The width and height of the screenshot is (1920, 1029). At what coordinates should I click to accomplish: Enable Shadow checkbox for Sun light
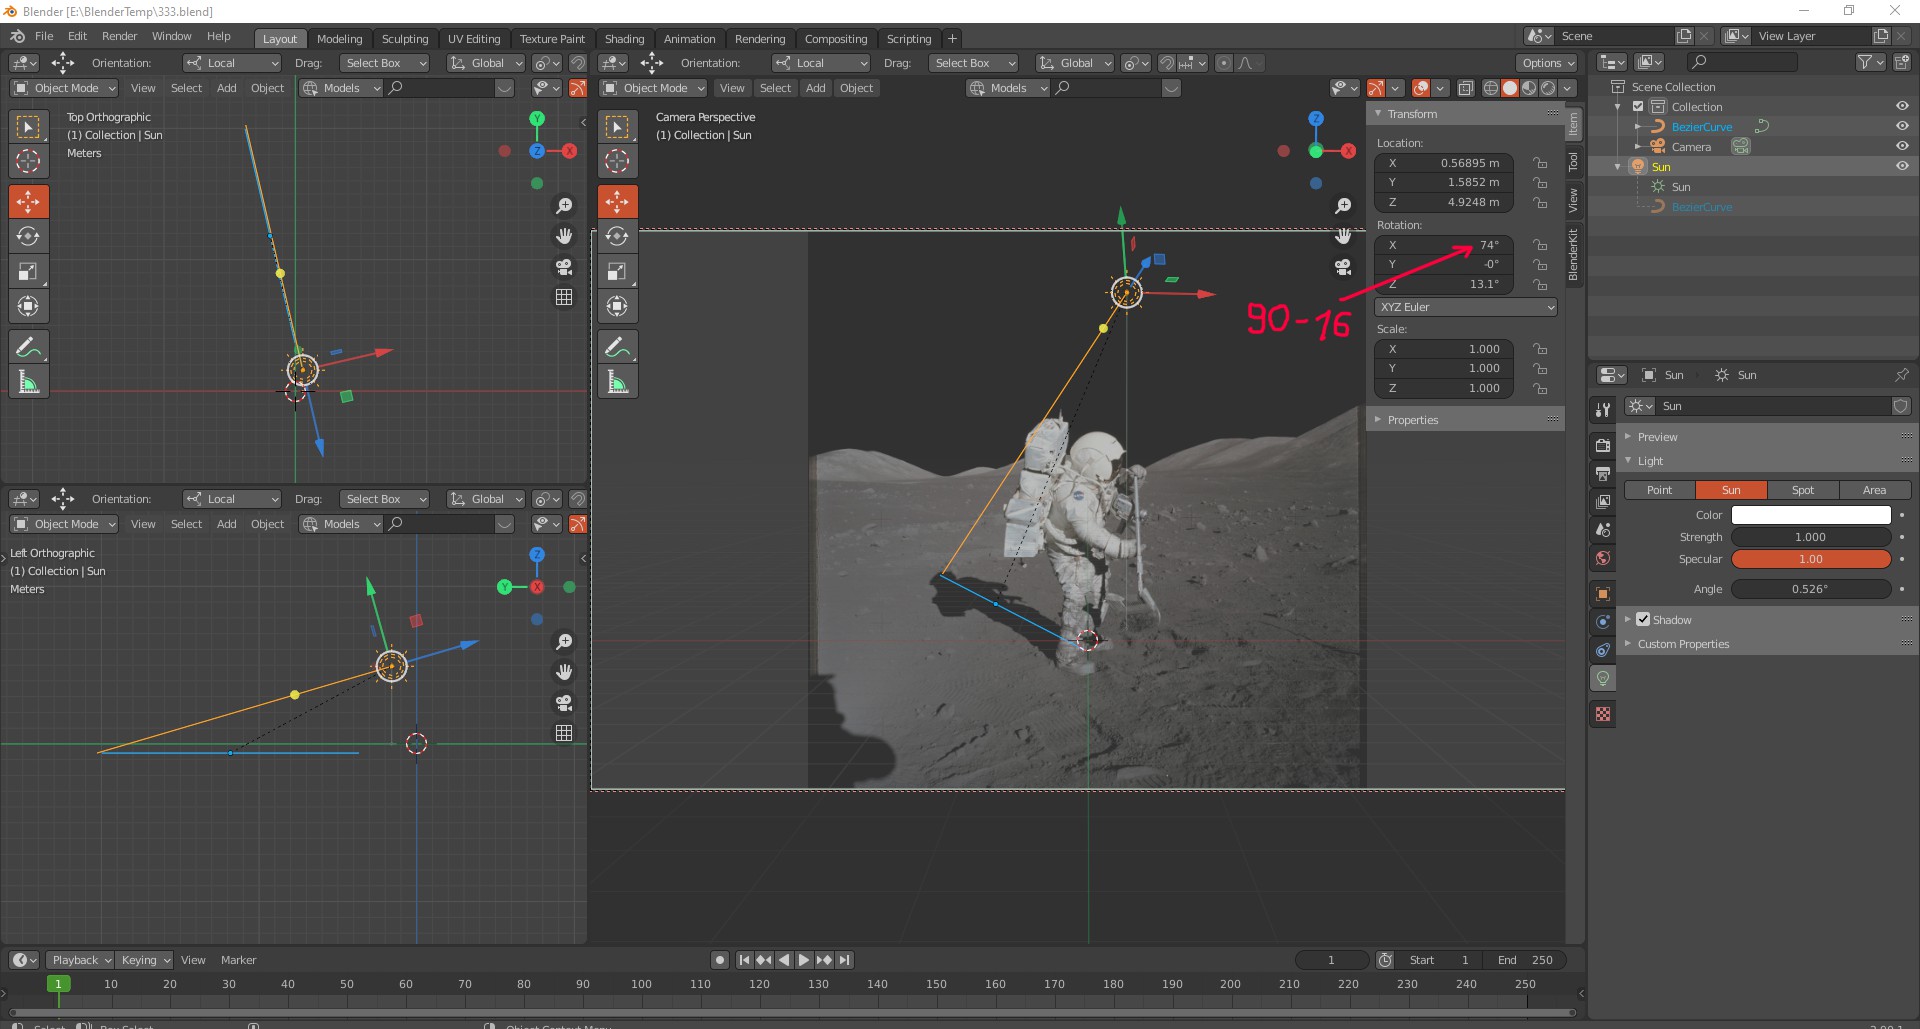1643,620
